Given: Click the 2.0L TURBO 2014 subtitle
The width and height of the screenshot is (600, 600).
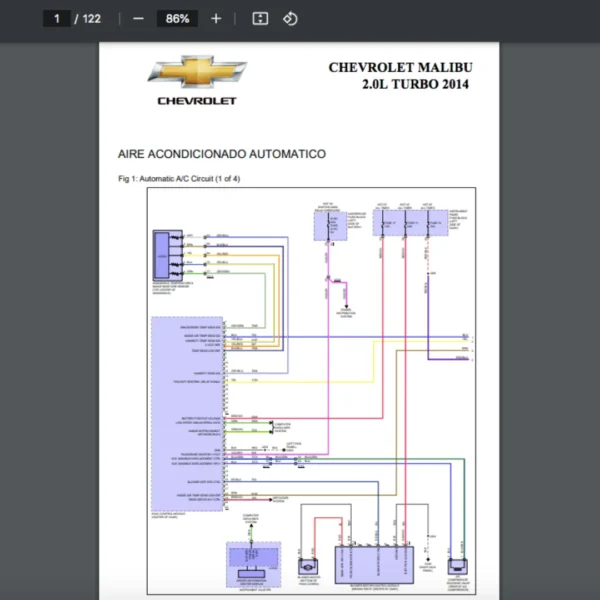Looking at the screenshot, I should point(415,85).
